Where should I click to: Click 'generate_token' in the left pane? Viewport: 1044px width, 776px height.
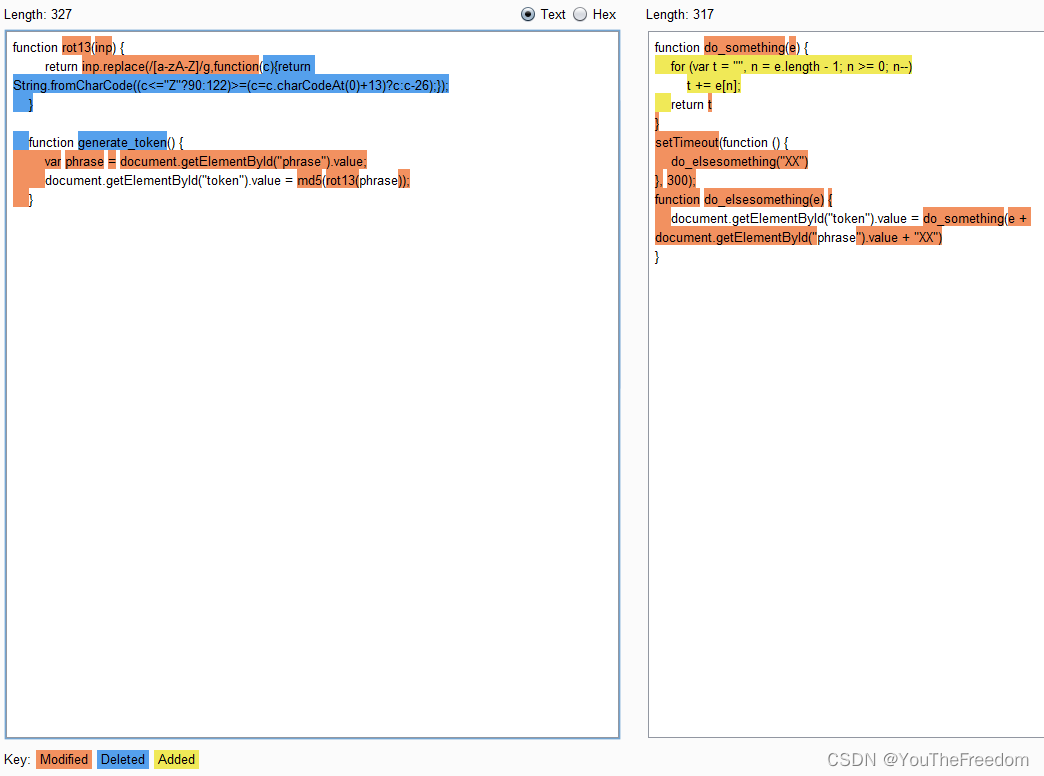coord(123,143)
